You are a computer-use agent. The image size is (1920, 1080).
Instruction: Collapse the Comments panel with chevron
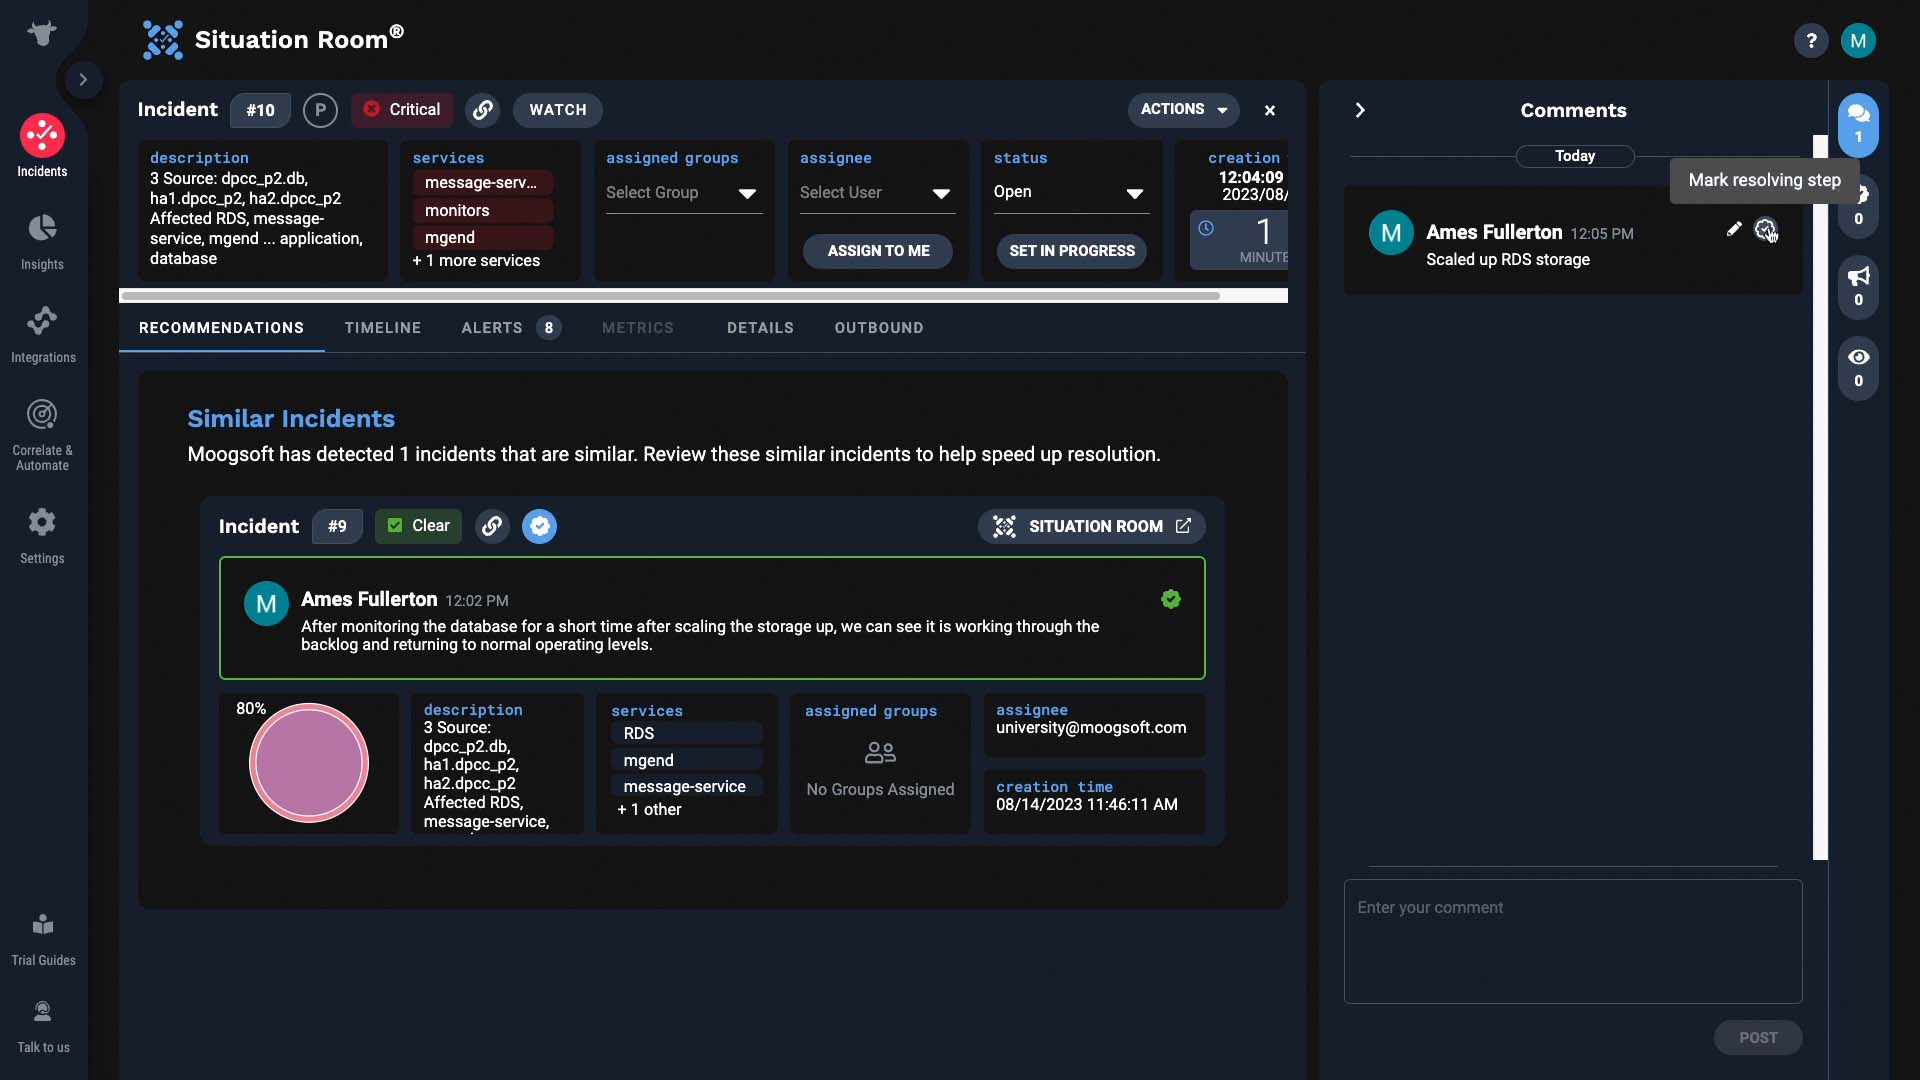pos(1360,110)
